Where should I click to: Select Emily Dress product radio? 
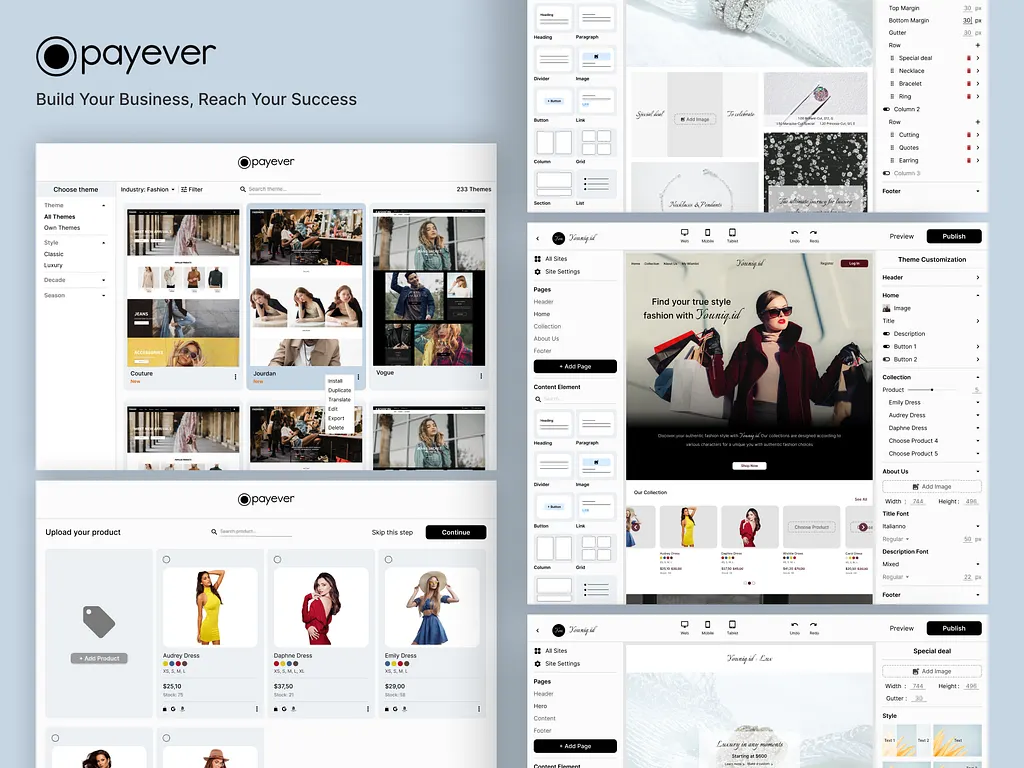389,560
